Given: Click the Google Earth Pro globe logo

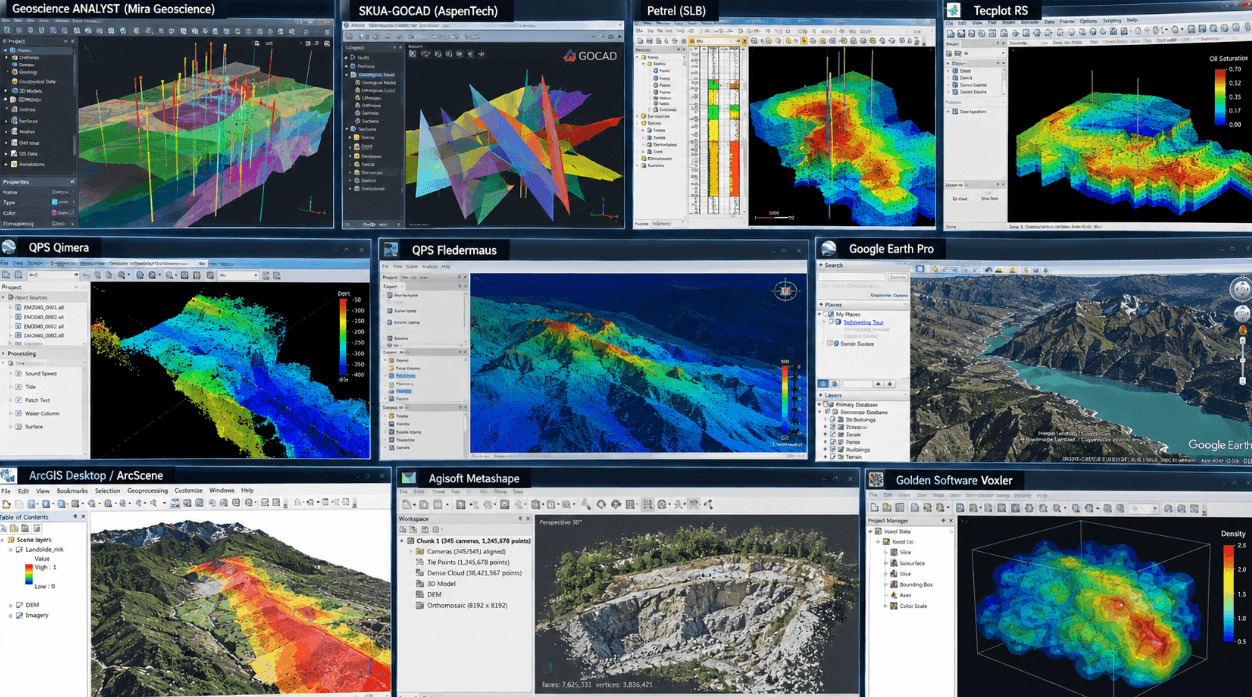Looking at the screenshot, I should 829,248.
